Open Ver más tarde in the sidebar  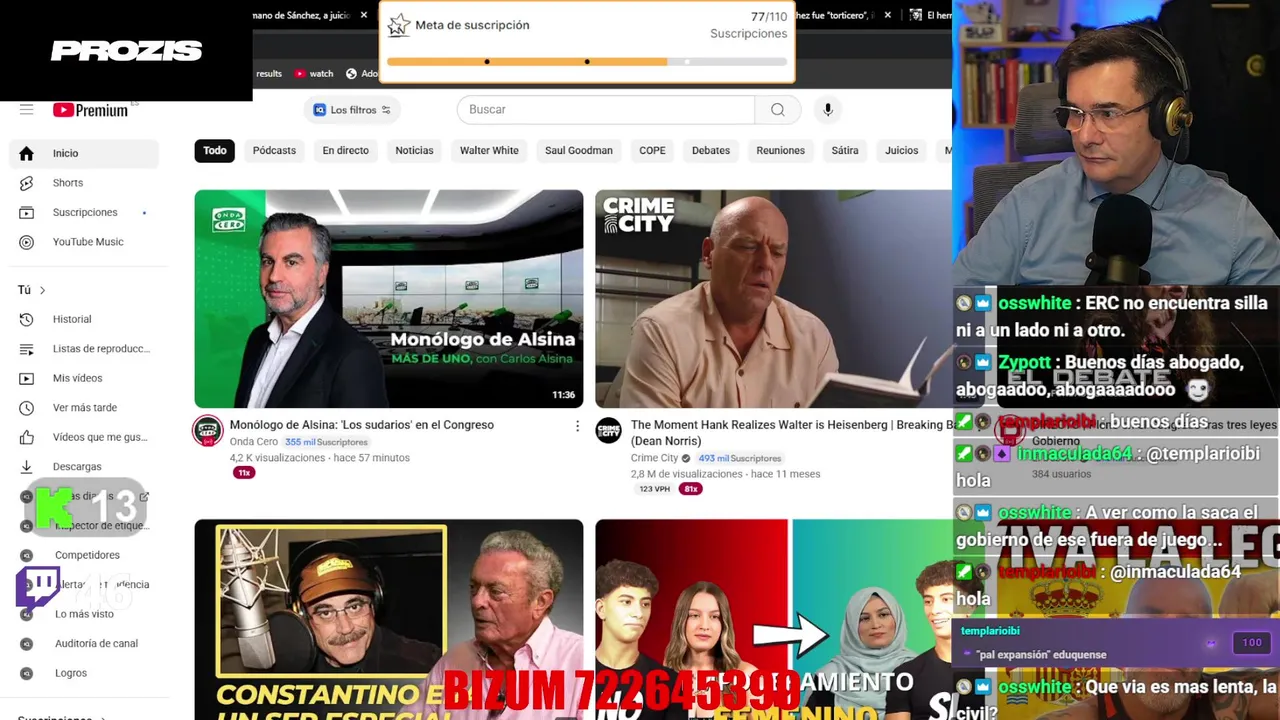pos(84,408)
